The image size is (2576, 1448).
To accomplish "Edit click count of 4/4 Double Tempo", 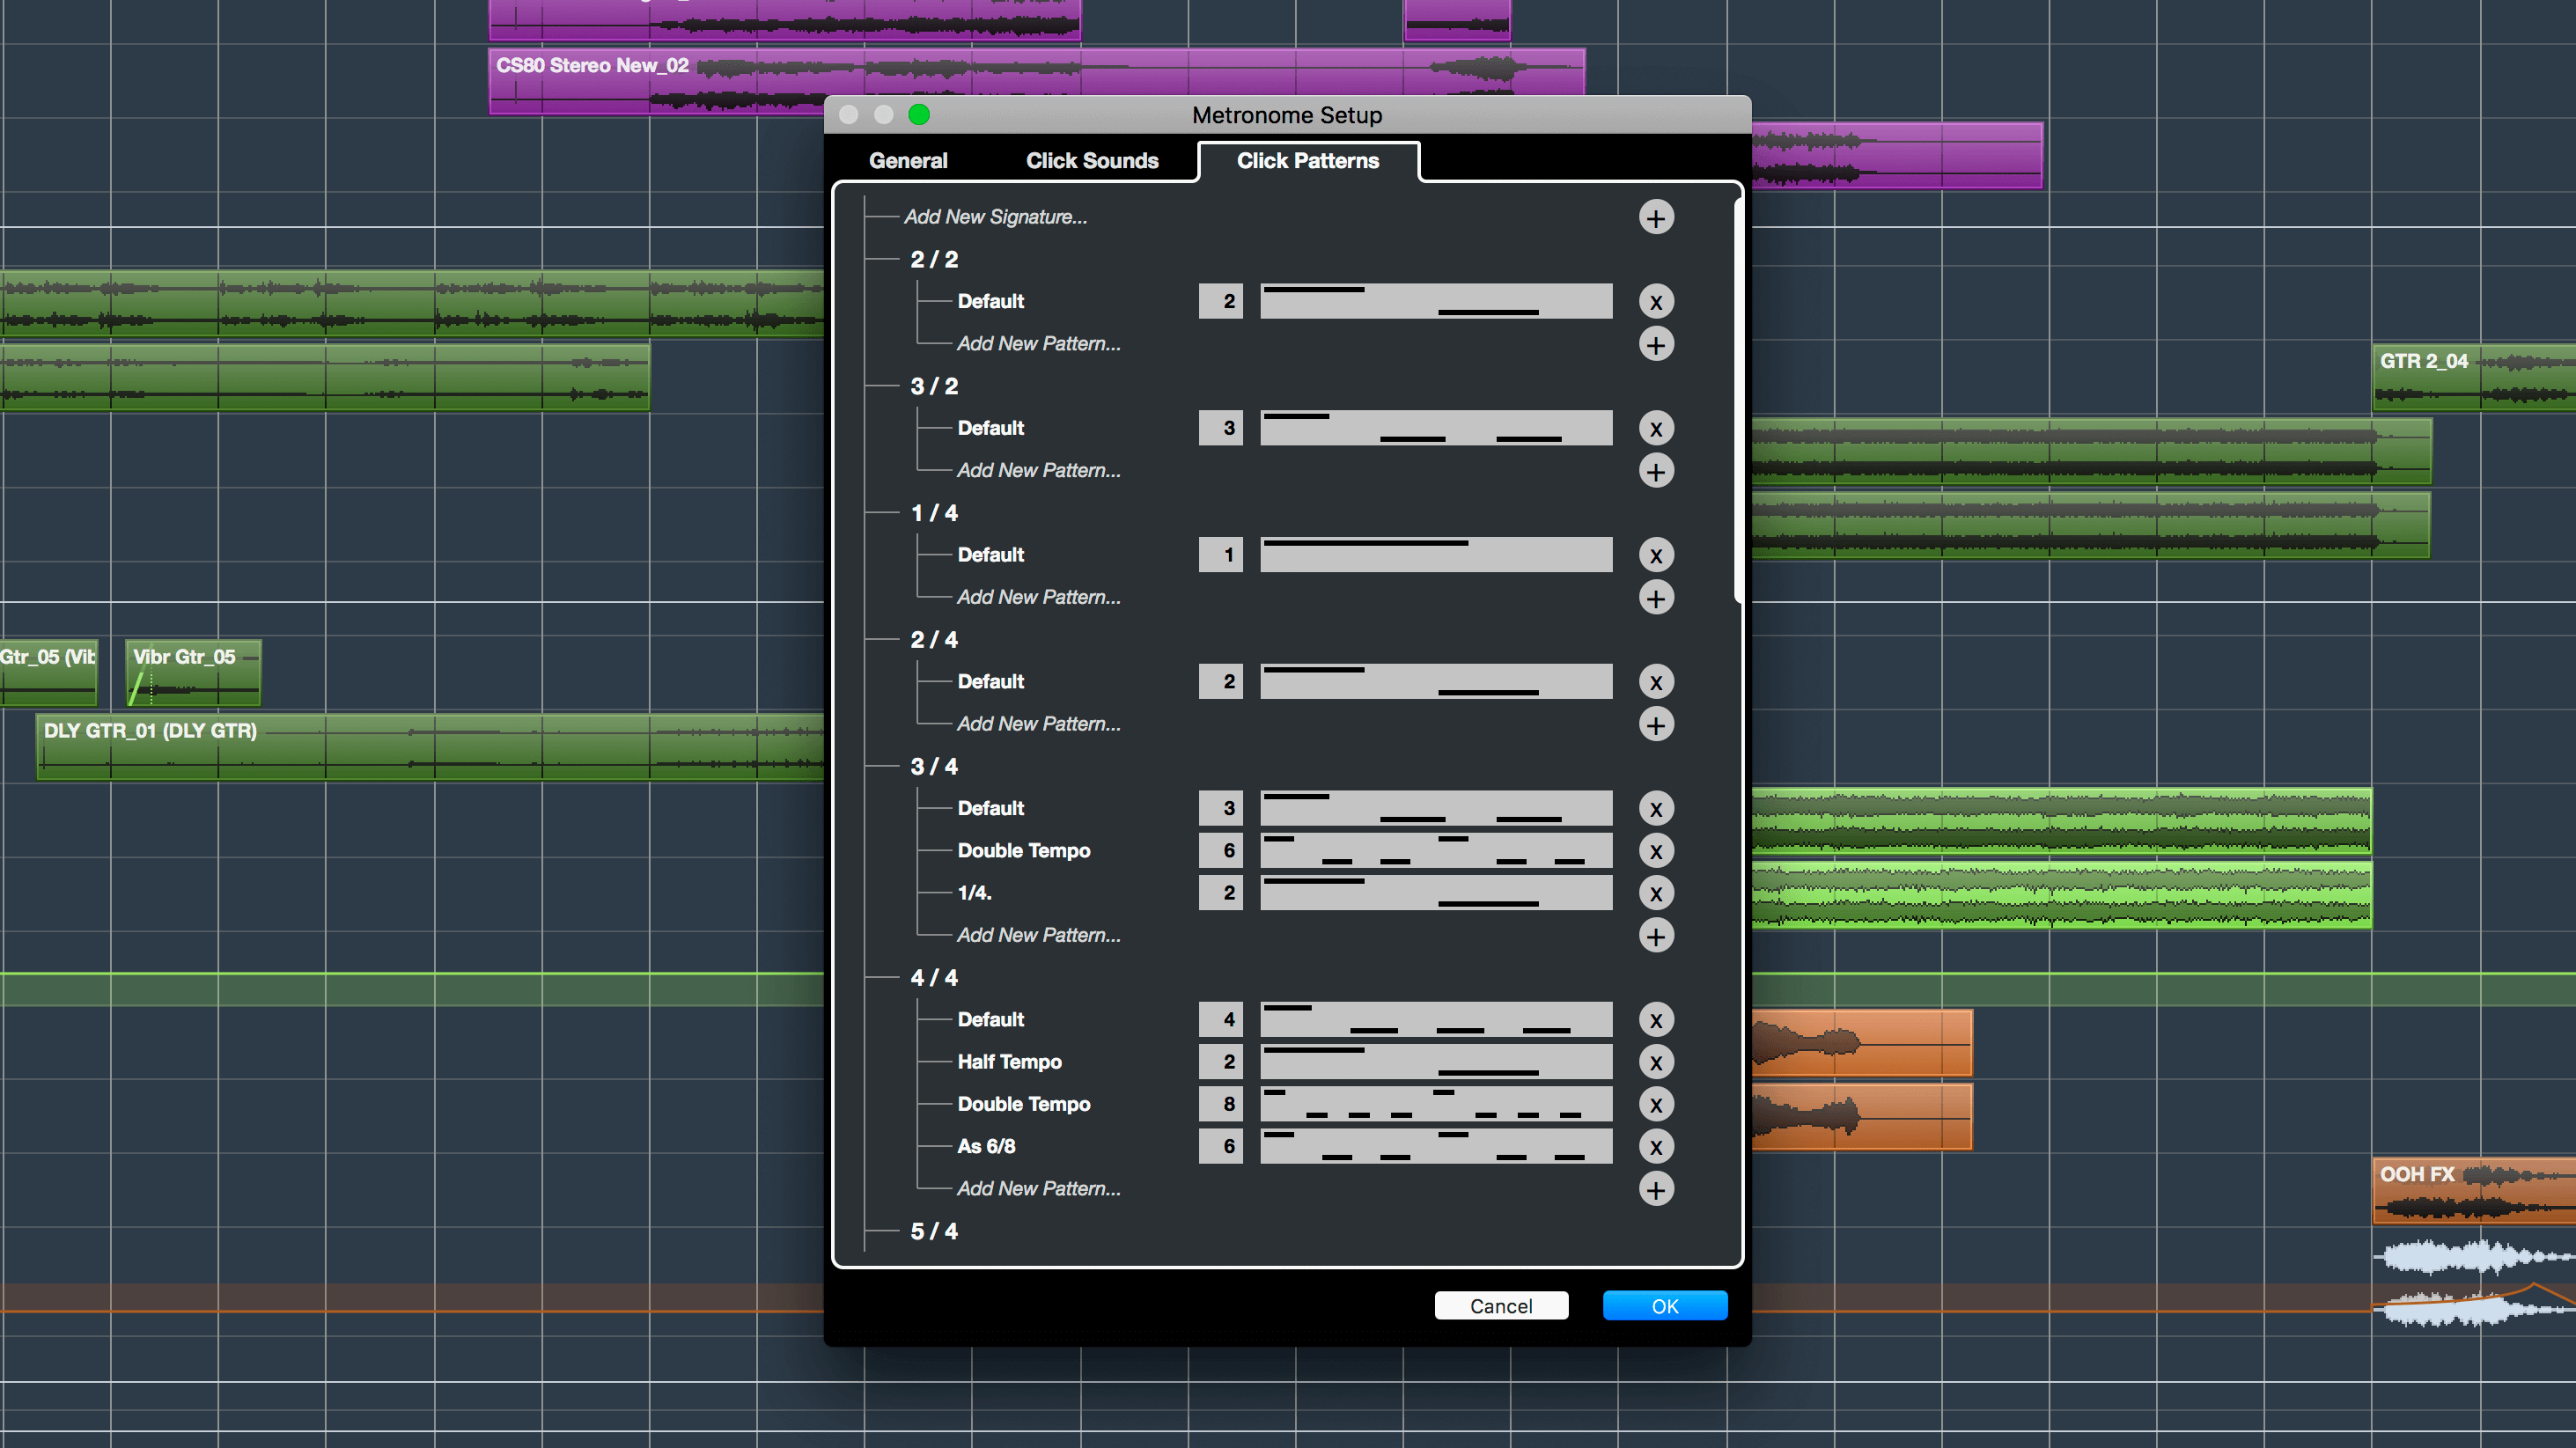I will point(1221,1104).
